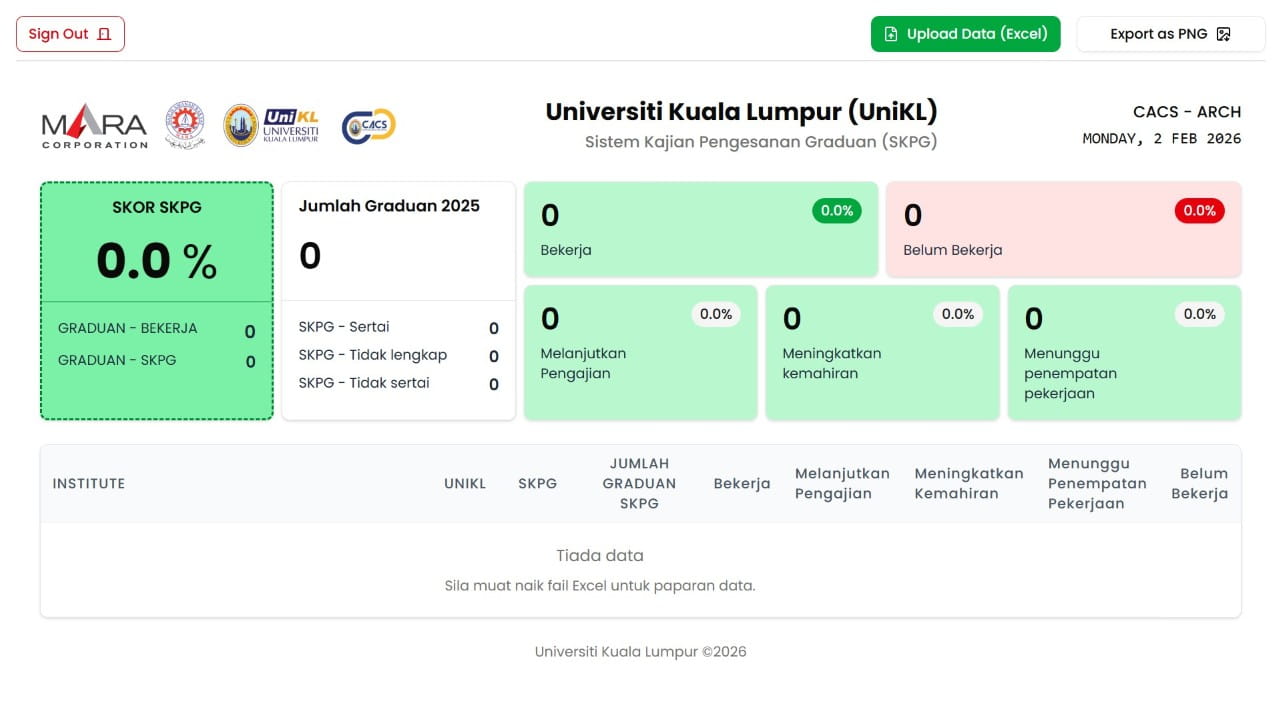Click the CACS accreditation logo
Image resolution: width=1280 pixels, height=720 pixels.
pos(368,125)
